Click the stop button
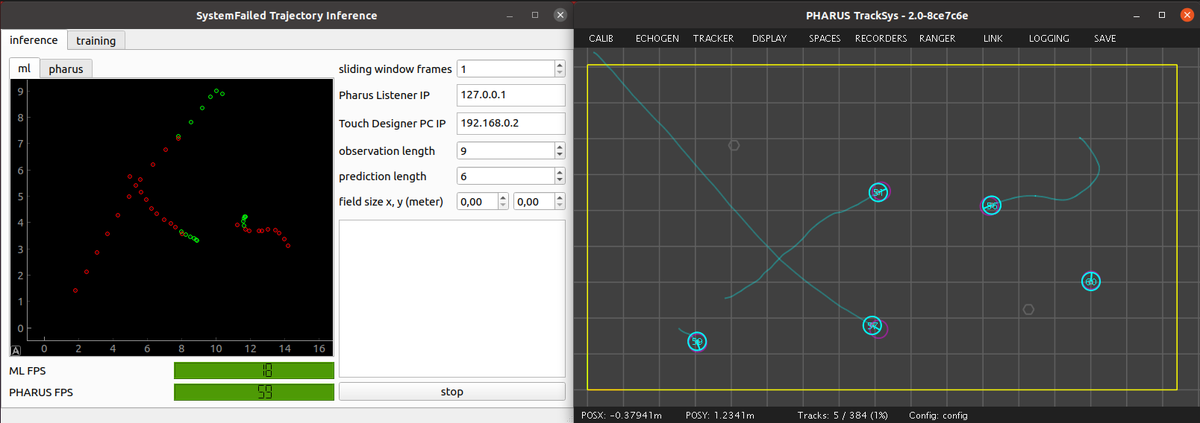Image resolution: width=1200 pixels, height=423 pixels. (x=452, y=391)
